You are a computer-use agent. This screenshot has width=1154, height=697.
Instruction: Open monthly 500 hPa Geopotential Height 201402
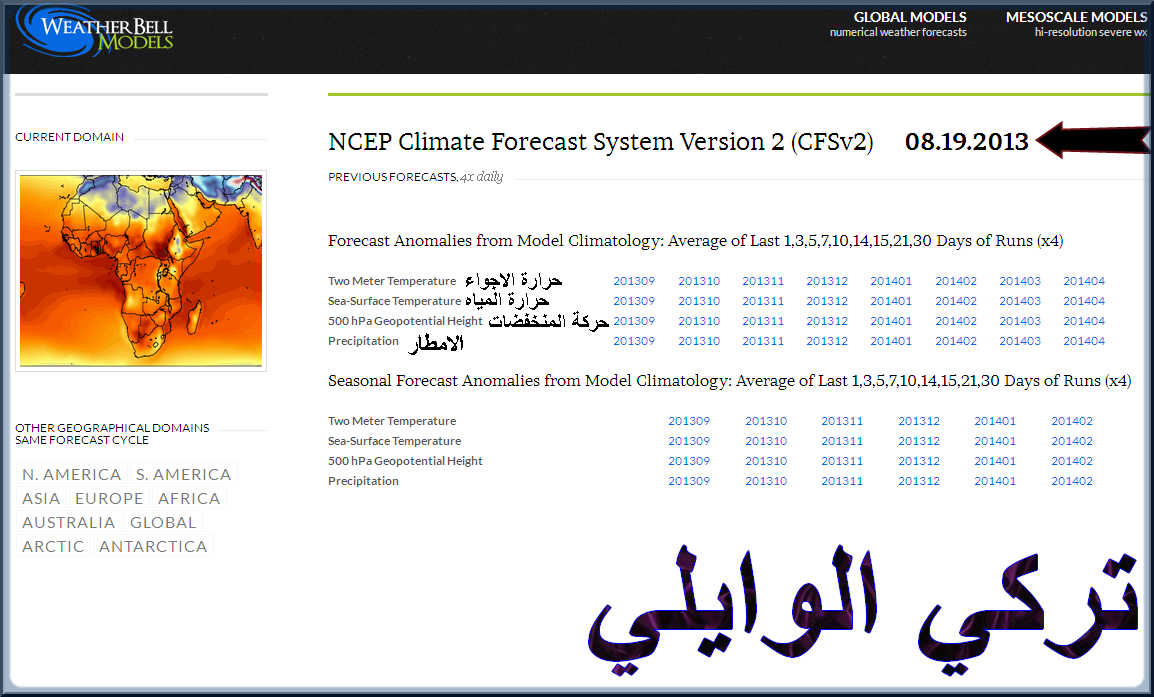pyautogui.click(x=956, y=321)
